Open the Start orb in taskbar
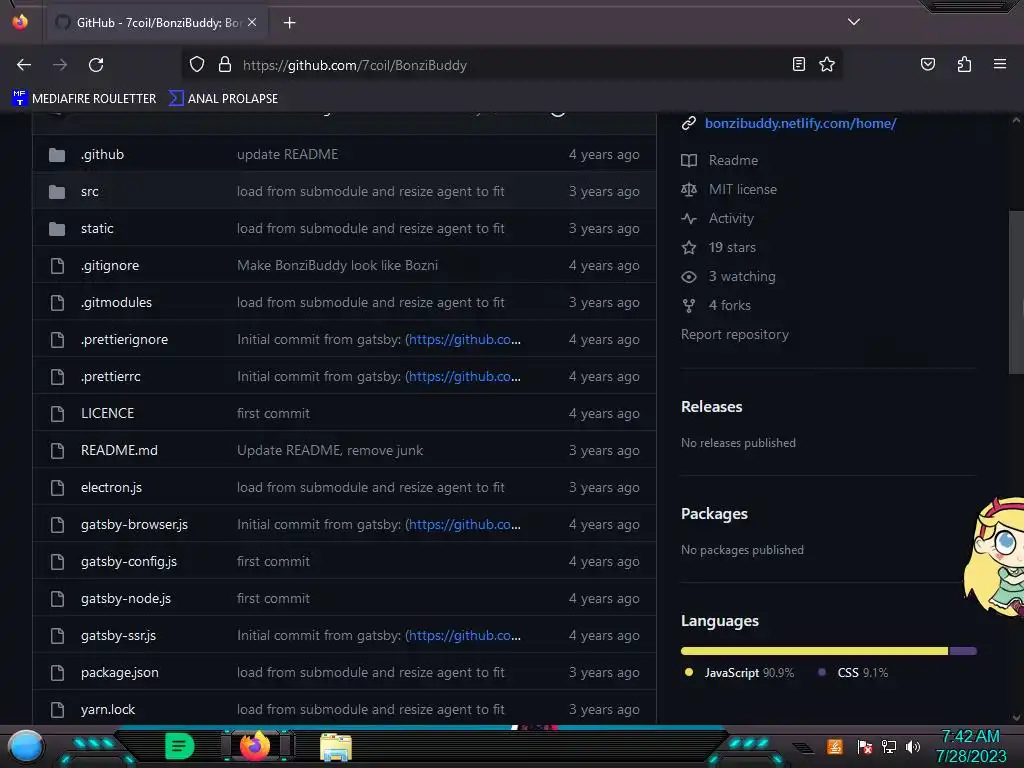Image resolution: width=1024 pixels, height=768 pixels. pos(26,747)
